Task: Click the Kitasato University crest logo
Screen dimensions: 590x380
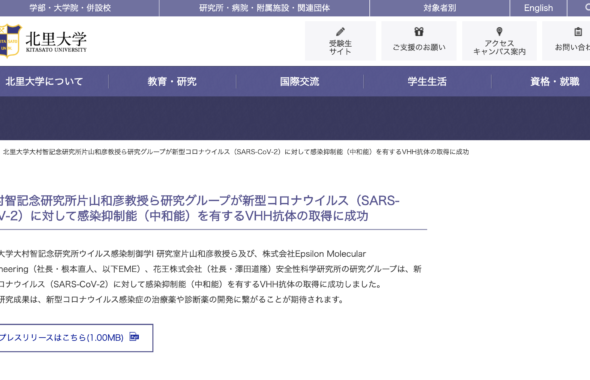Action: (10, 41)
